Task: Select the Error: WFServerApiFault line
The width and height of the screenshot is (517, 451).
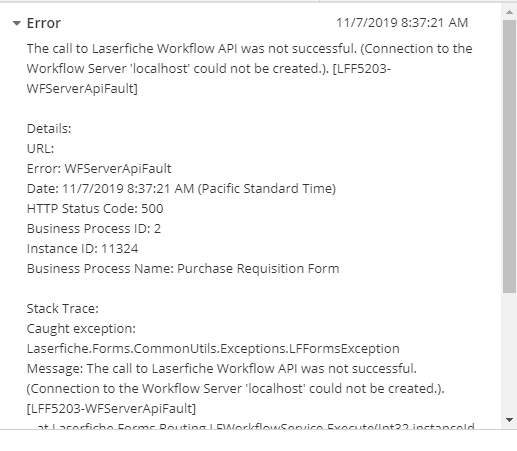Action: point(99,169)
